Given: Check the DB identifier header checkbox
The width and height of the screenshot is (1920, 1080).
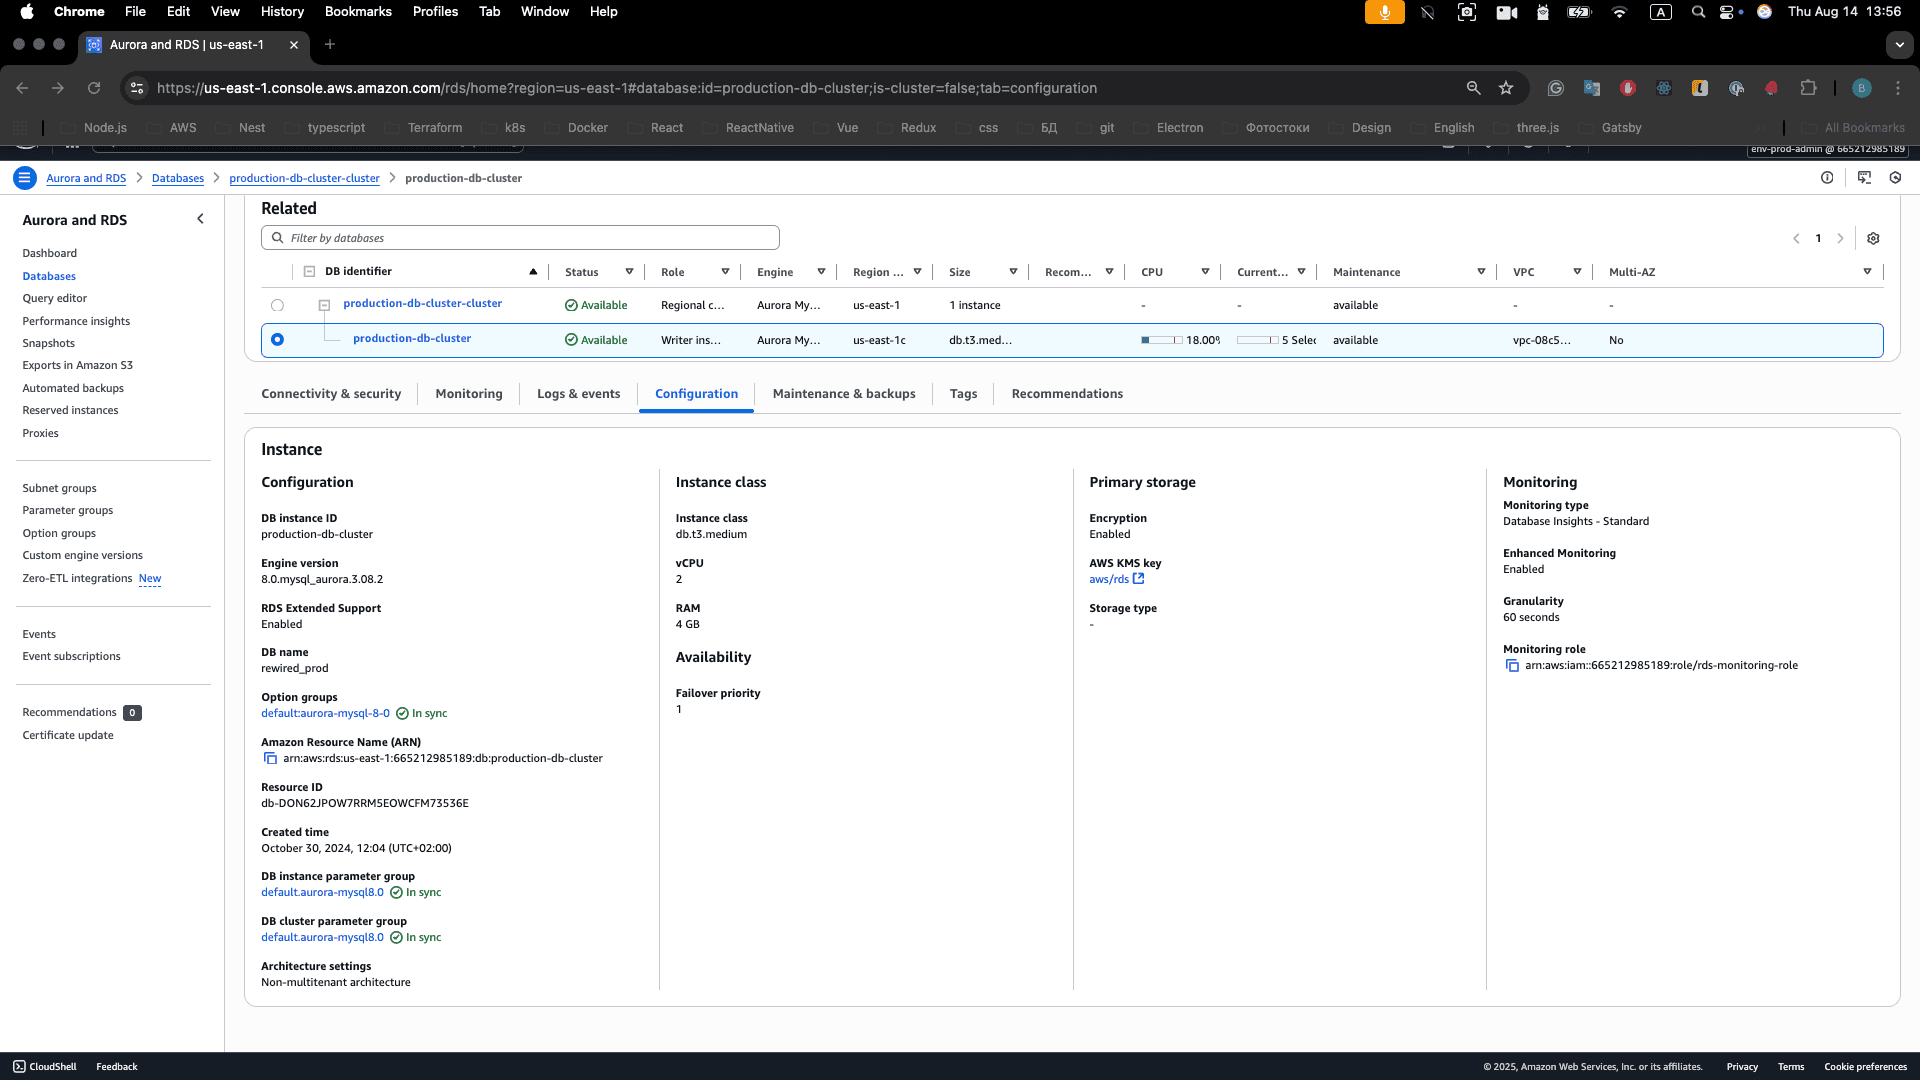Looking at the screenshot, I should pos(309,271).
